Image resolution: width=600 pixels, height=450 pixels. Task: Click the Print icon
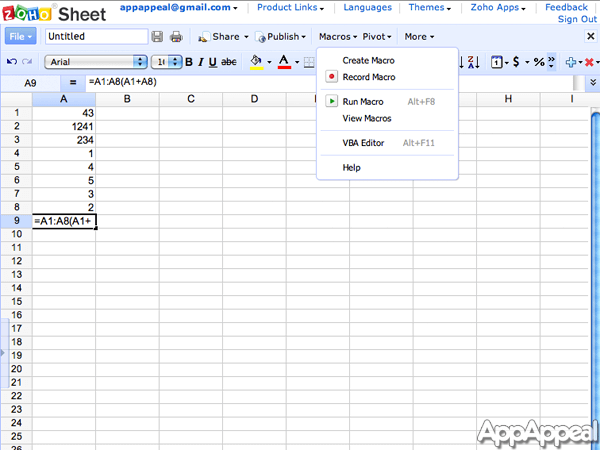[x=176, y=37]
